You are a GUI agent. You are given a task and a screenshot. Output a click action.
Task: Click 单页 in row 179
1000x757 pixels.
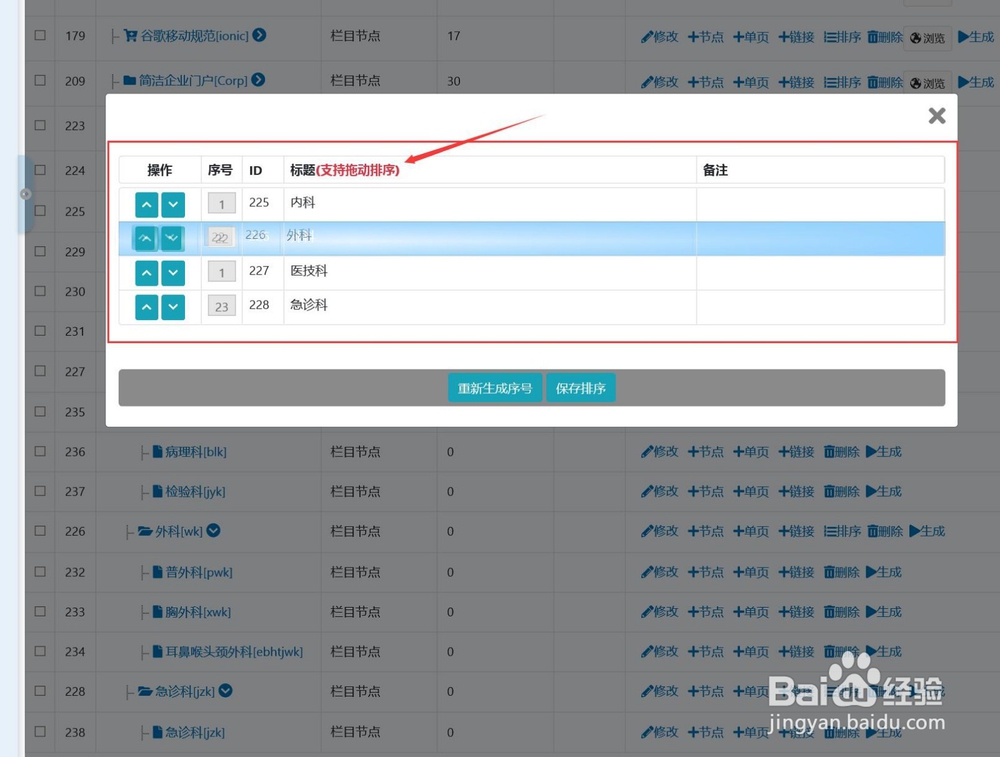(x=751, y=37)
